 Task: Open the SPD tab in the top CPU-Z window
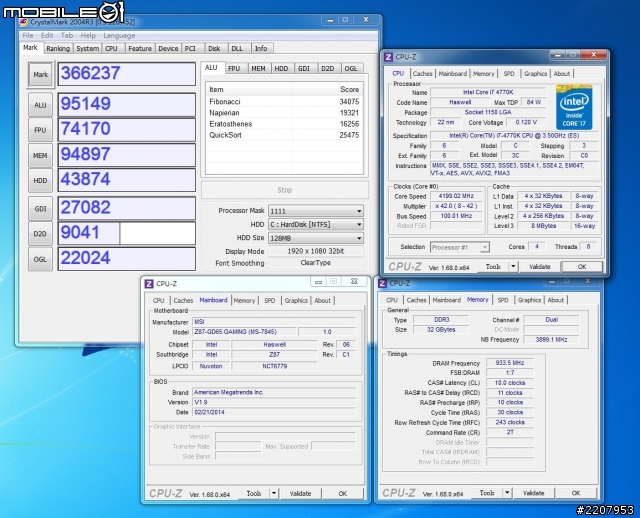click(x=509, y=74)
